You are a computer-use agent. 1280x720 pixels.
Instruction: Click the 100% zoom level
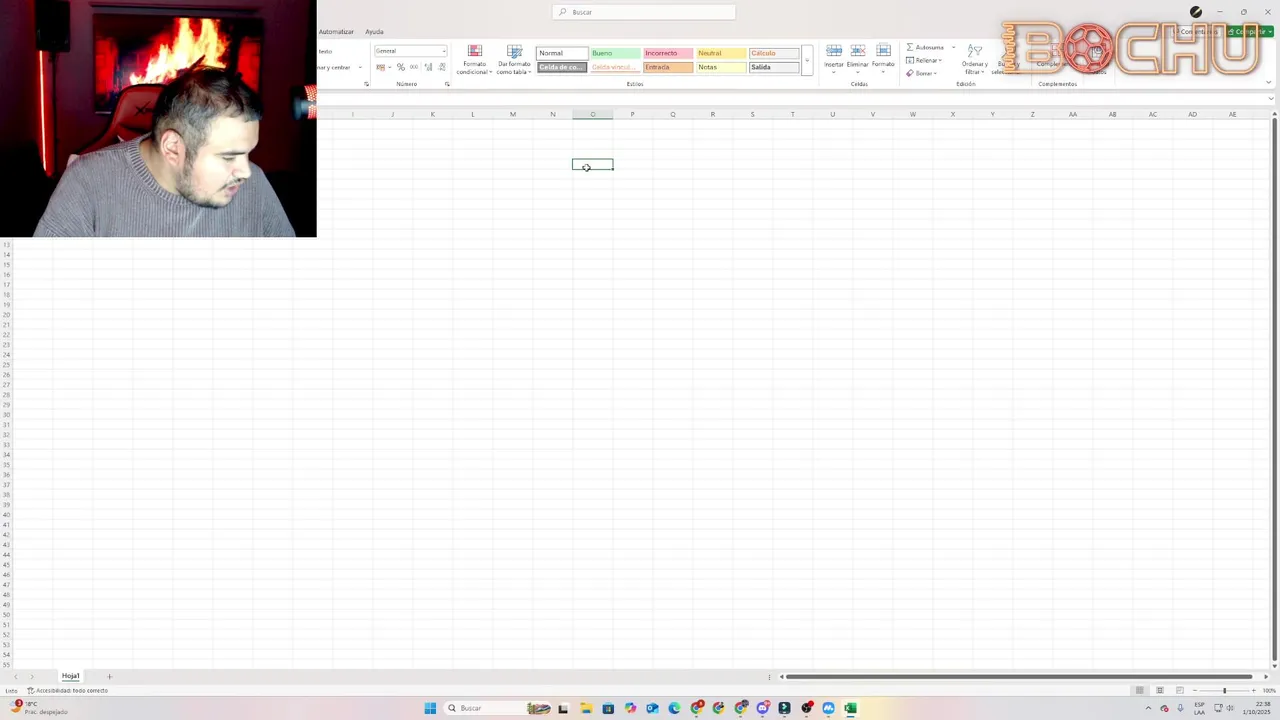coord(1269,690)
